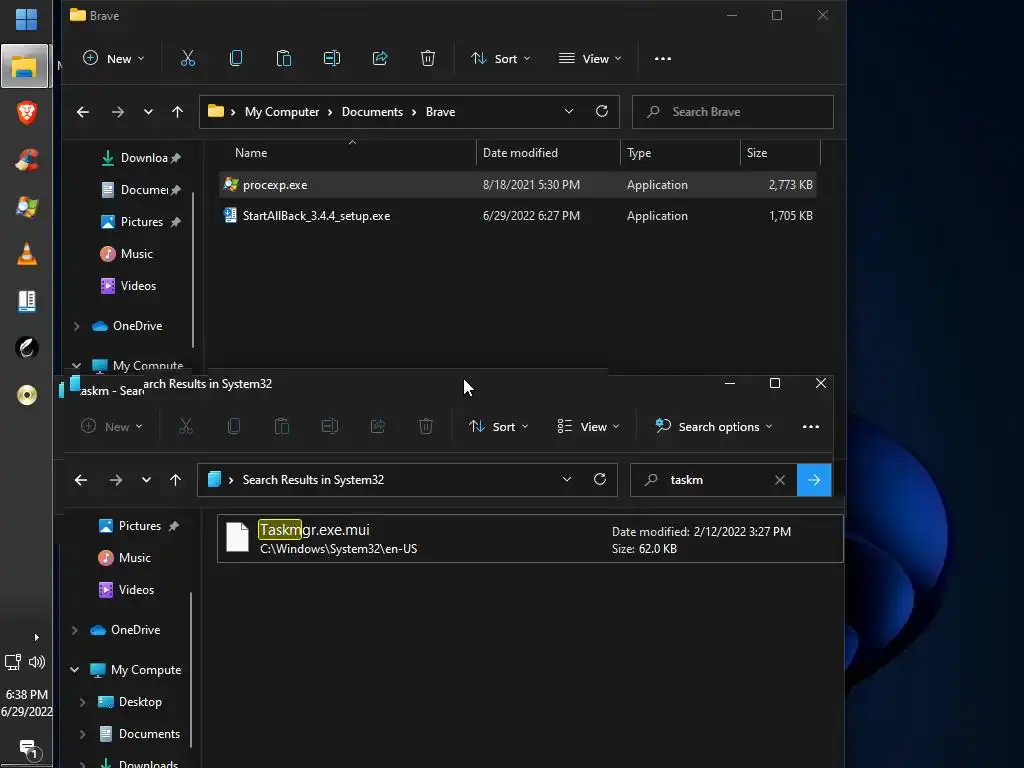Open New dropdown in Brave window

coord(114,59)
